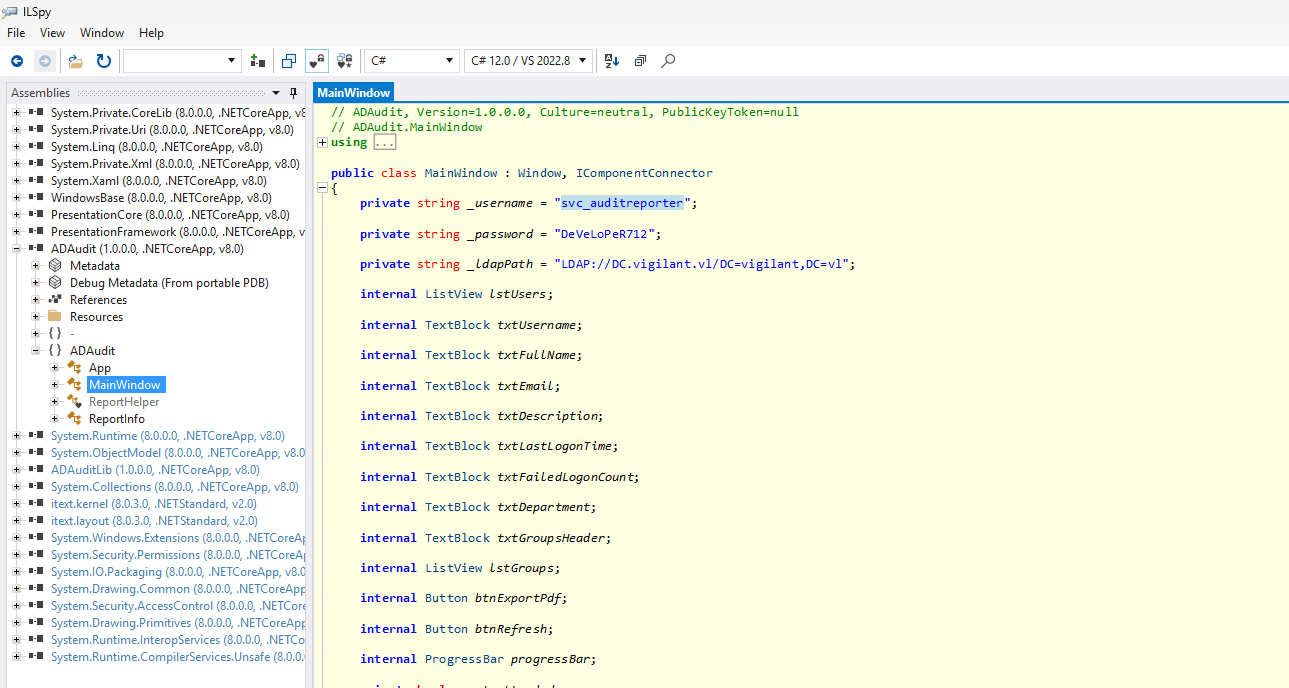Expand the collapsed using block

tap(322, 143)
